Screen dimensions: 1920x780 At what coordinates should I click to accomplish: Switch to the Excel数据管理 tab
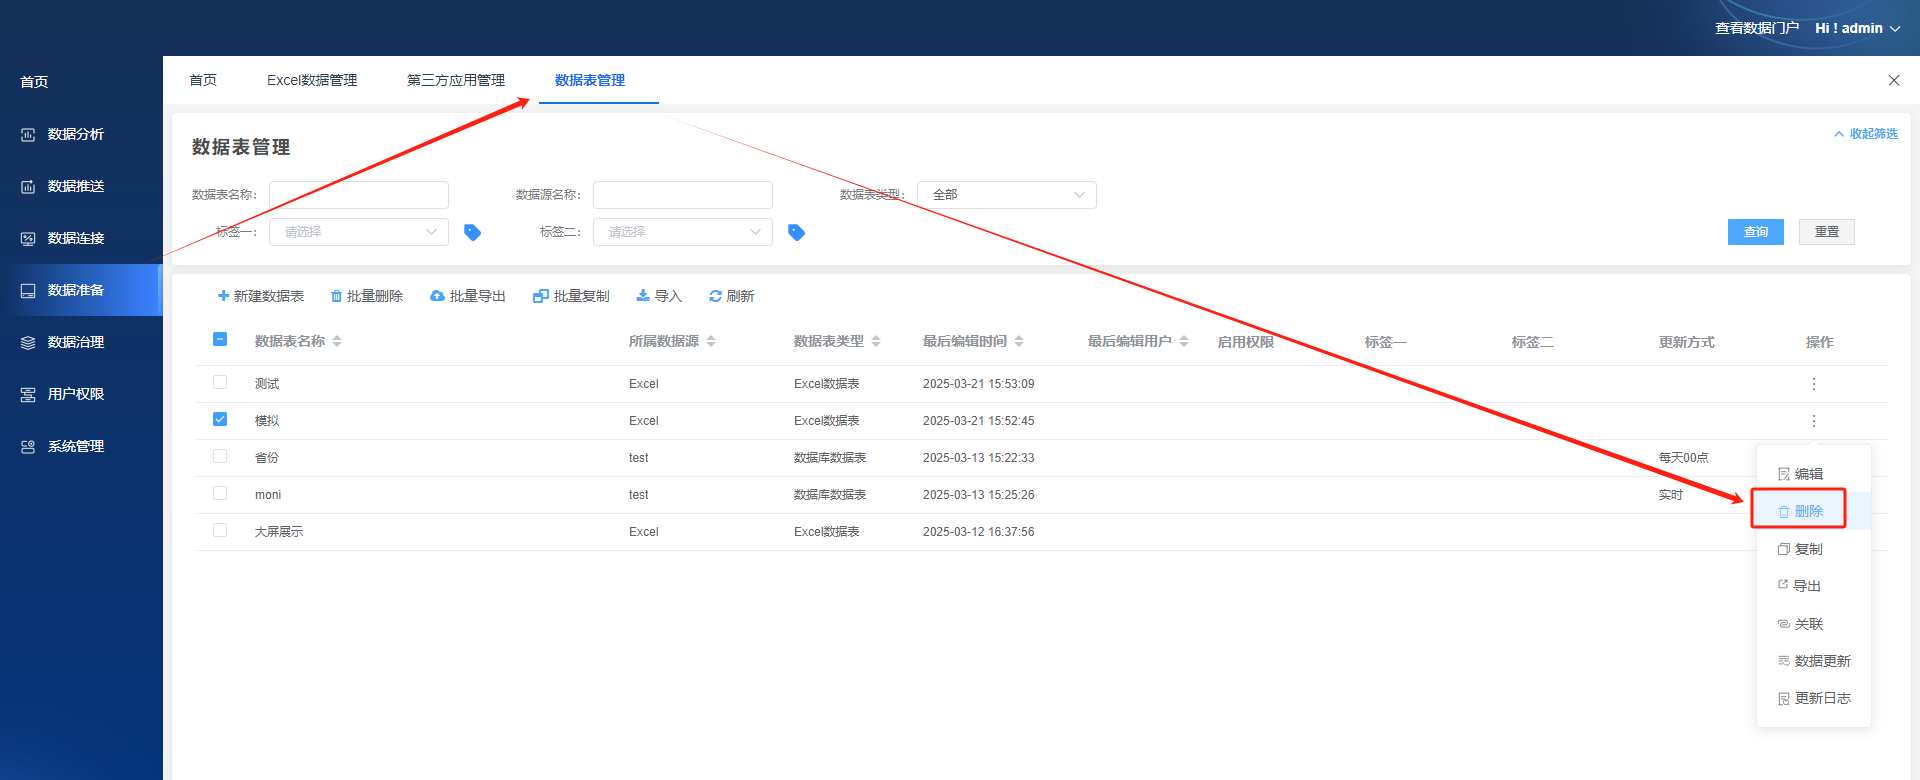click(x=312, y=80)
